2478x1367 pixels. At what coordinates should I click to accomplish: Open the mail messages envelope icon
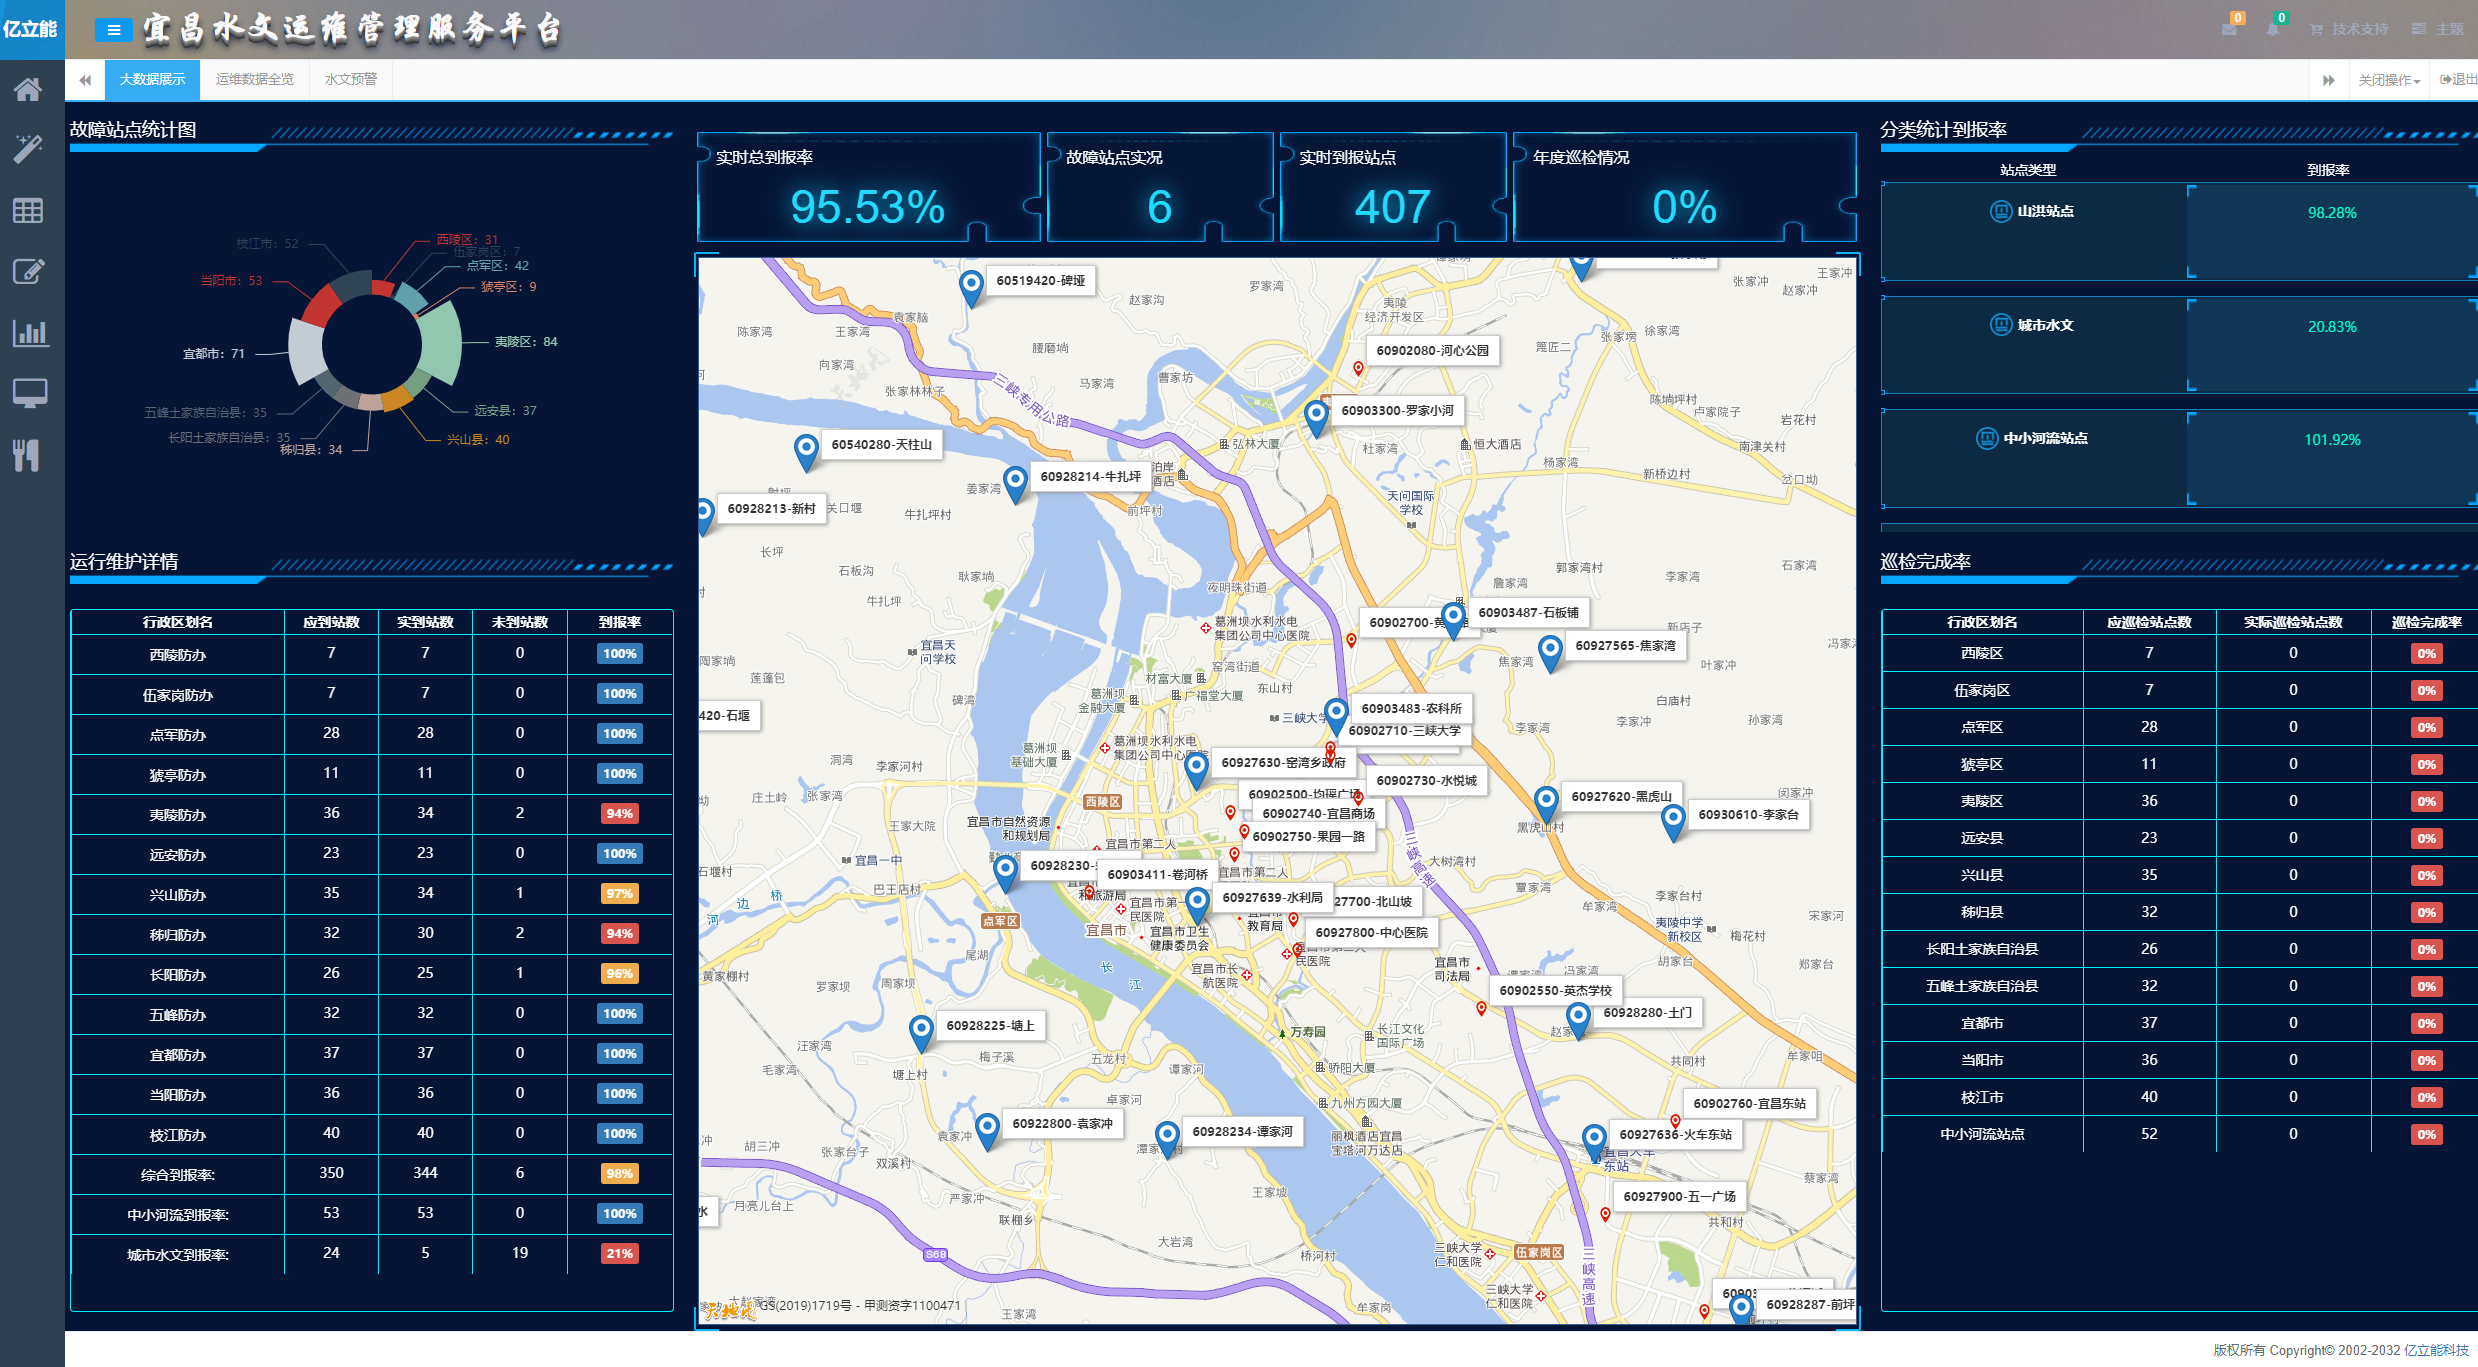pyautogui.click(x=2229, y=29)
